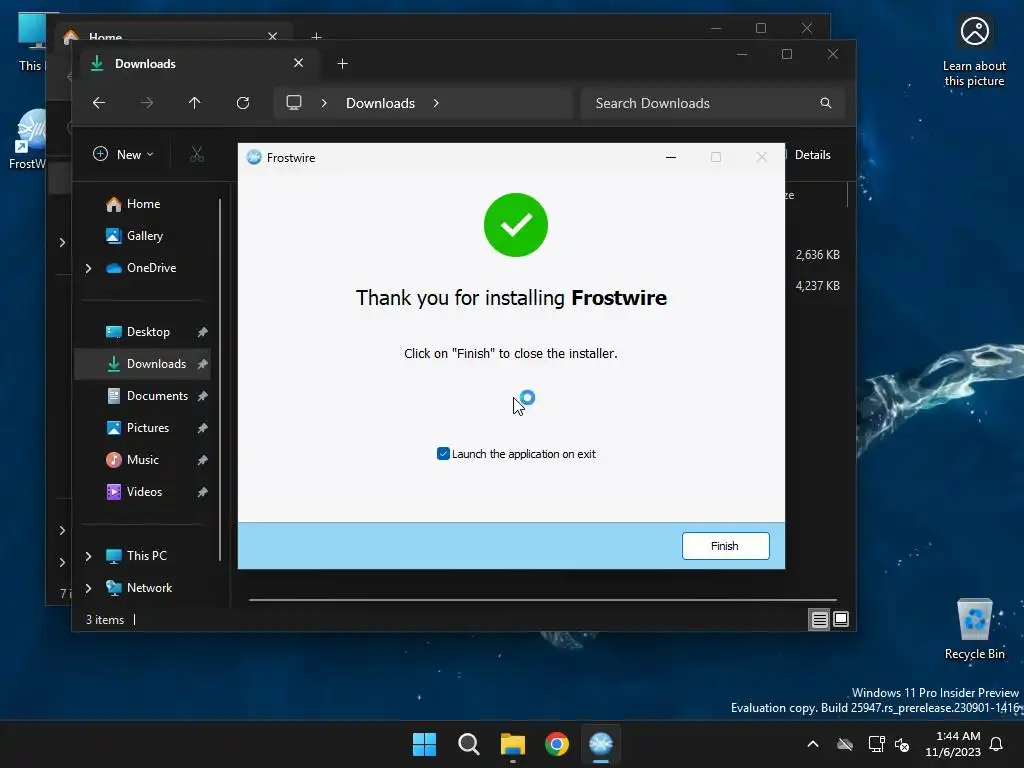This screenshot has height=768, width=1024.
Task: Click the magnifier icon in Search Downloads
Action: pos(825,103)
